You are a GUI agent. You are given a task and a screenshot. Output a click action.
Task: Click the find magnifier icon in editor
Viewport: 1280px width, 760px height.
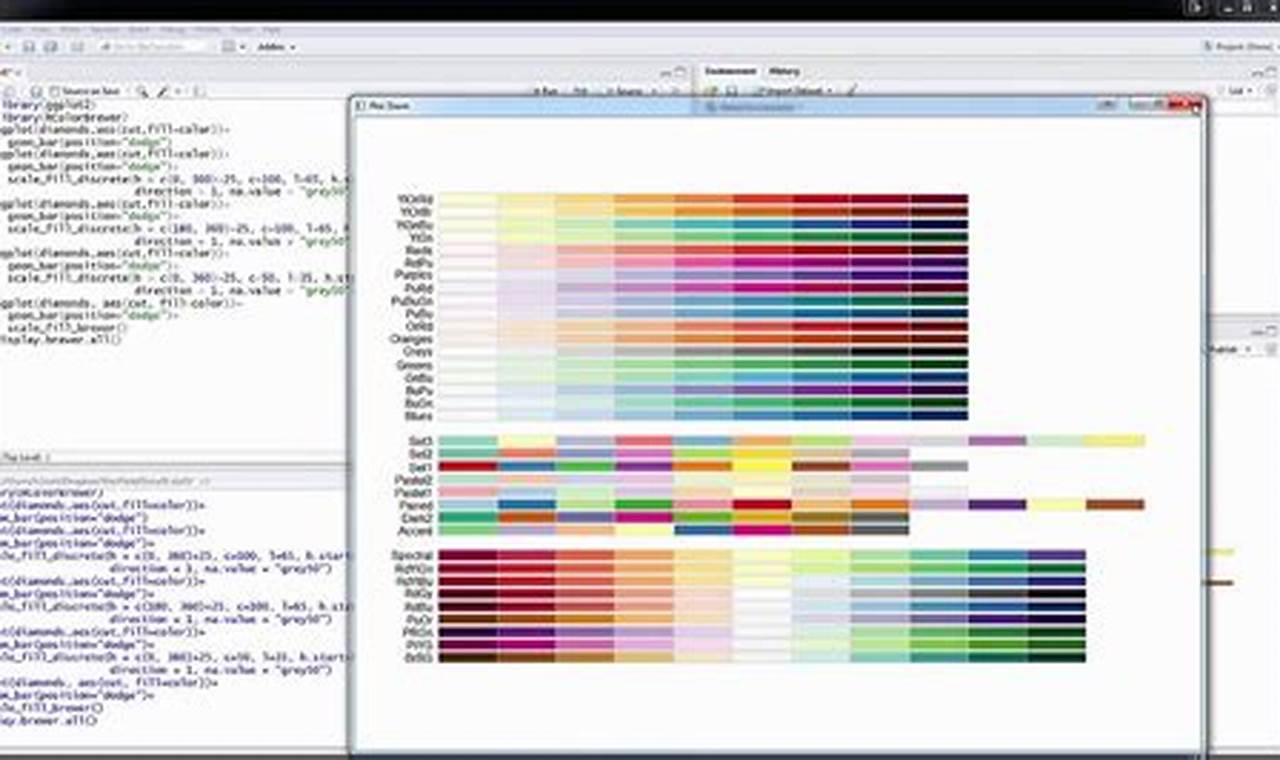(x=142, y=91)
